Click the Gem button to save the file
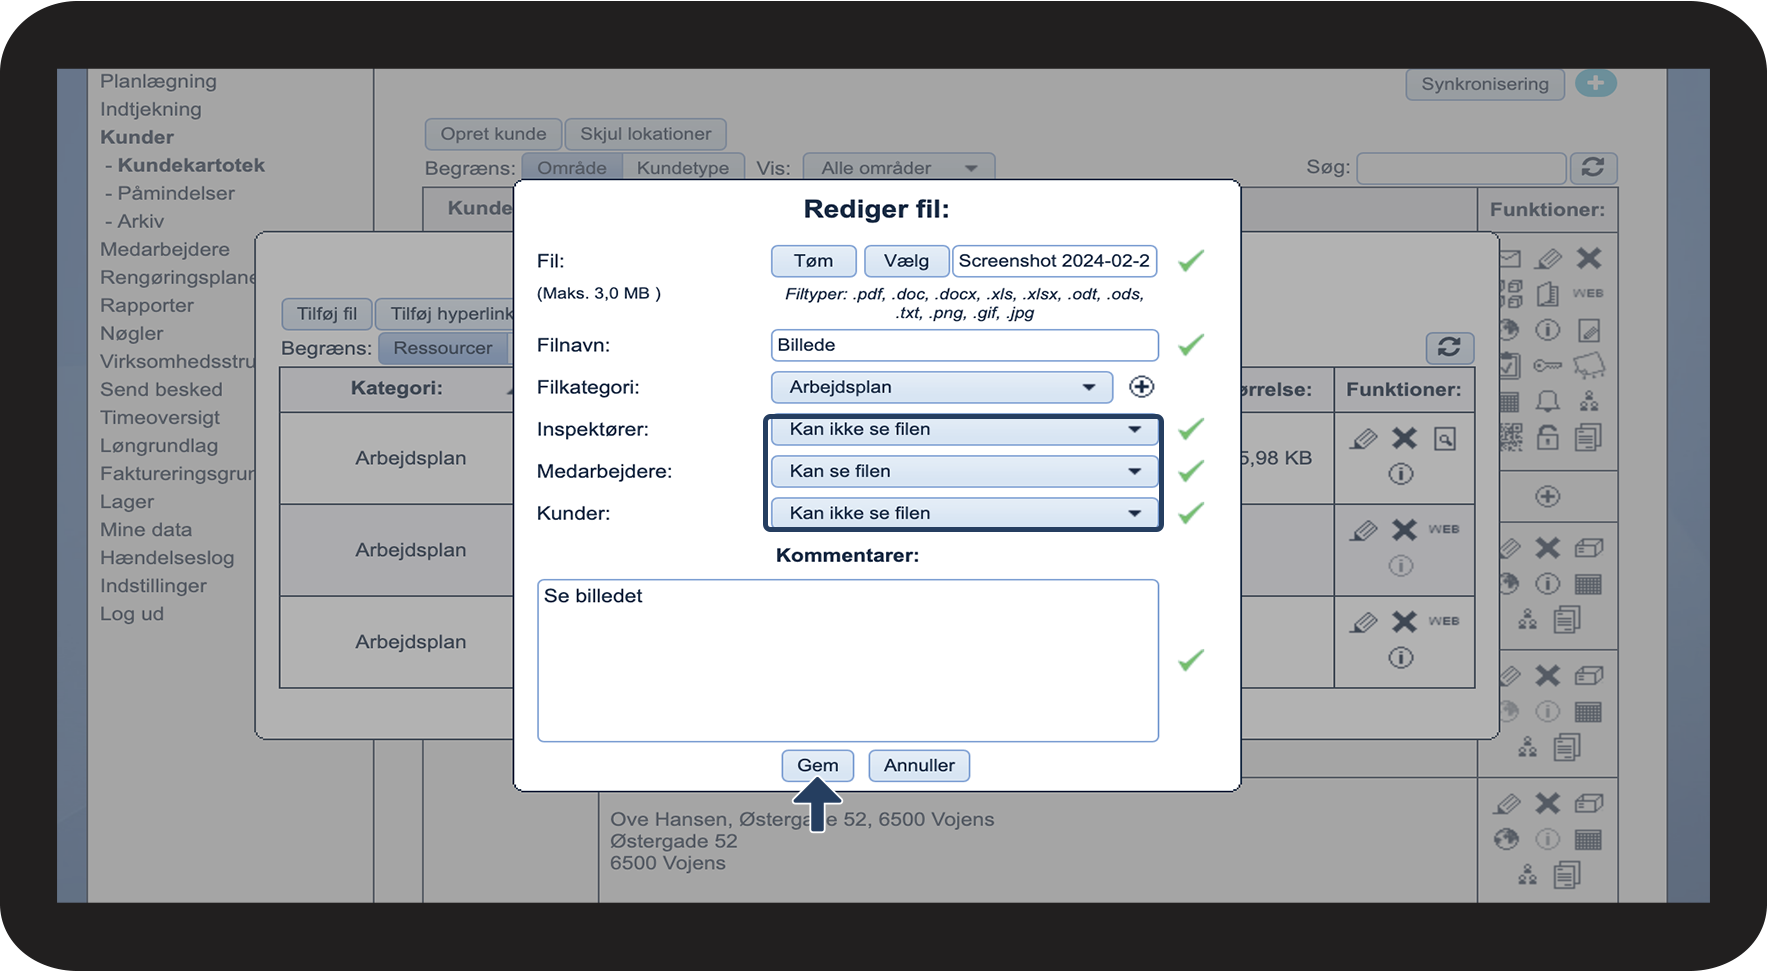This screenshot has height=971, width=1767. coord(817,765)
